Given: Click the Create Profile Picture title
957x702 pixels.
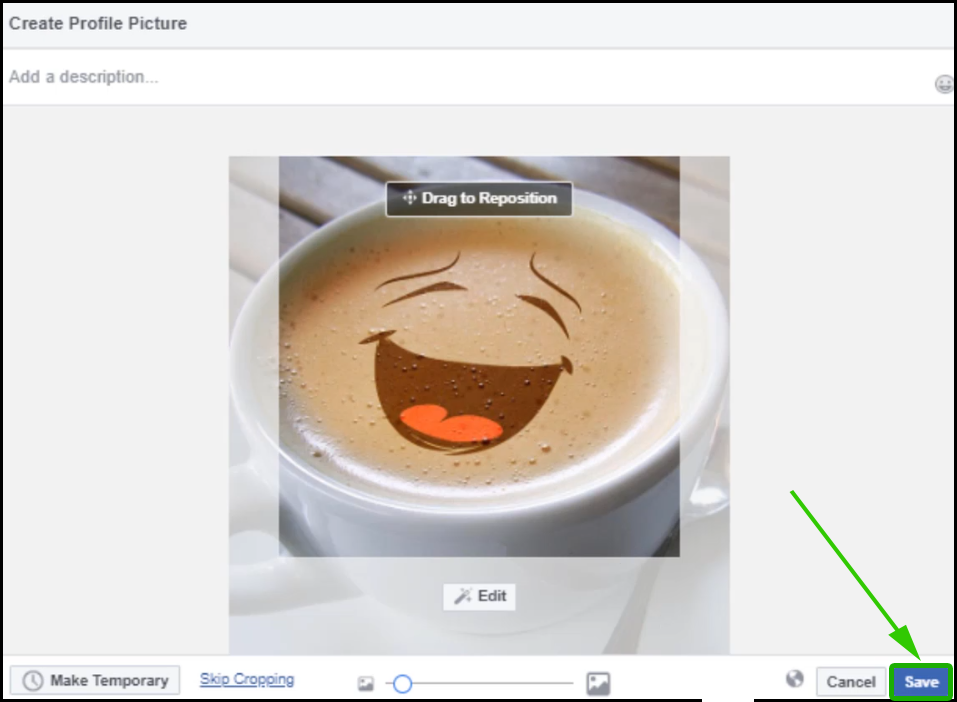Looking at the screenshot, I should tap(98, 23).
